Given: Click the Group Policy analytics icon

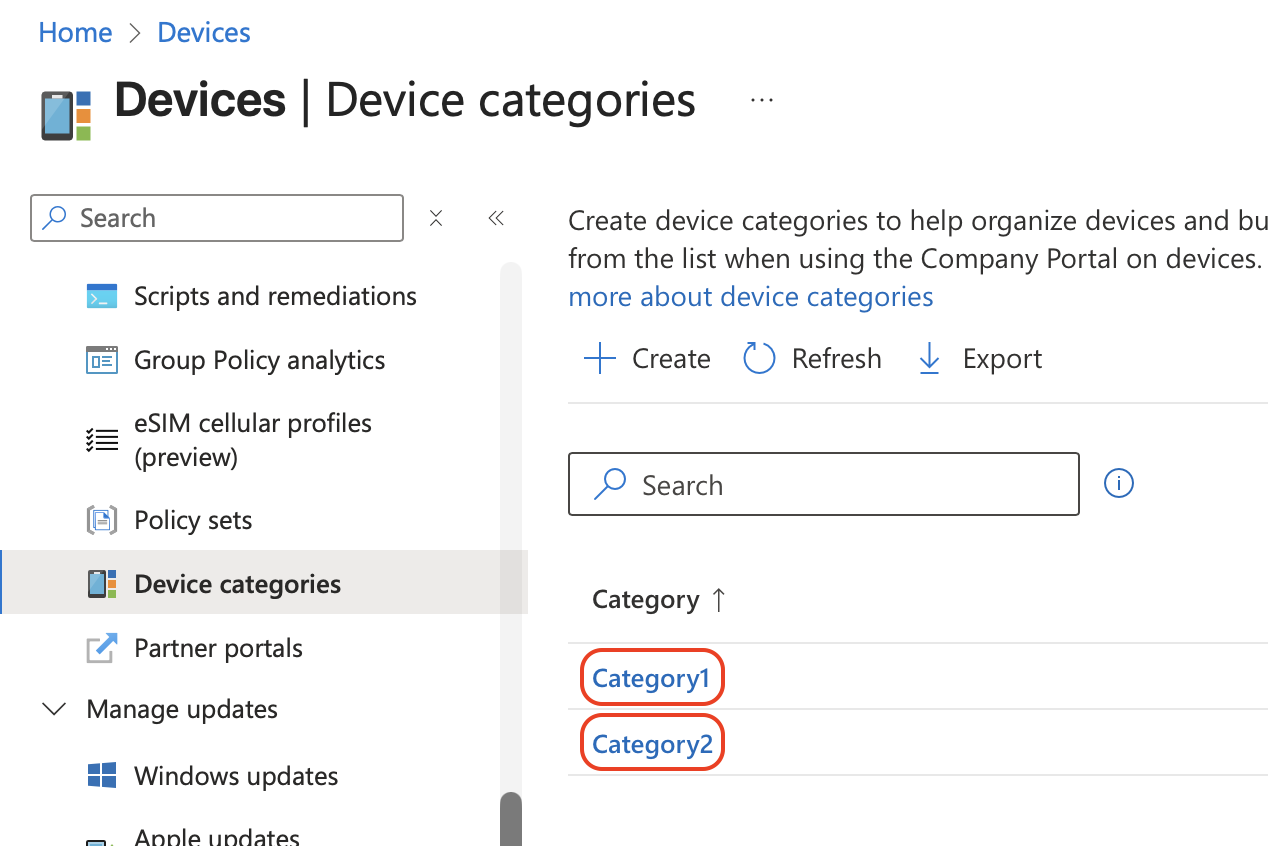Looking at the screenshot, I should click(x=101, y=361).
